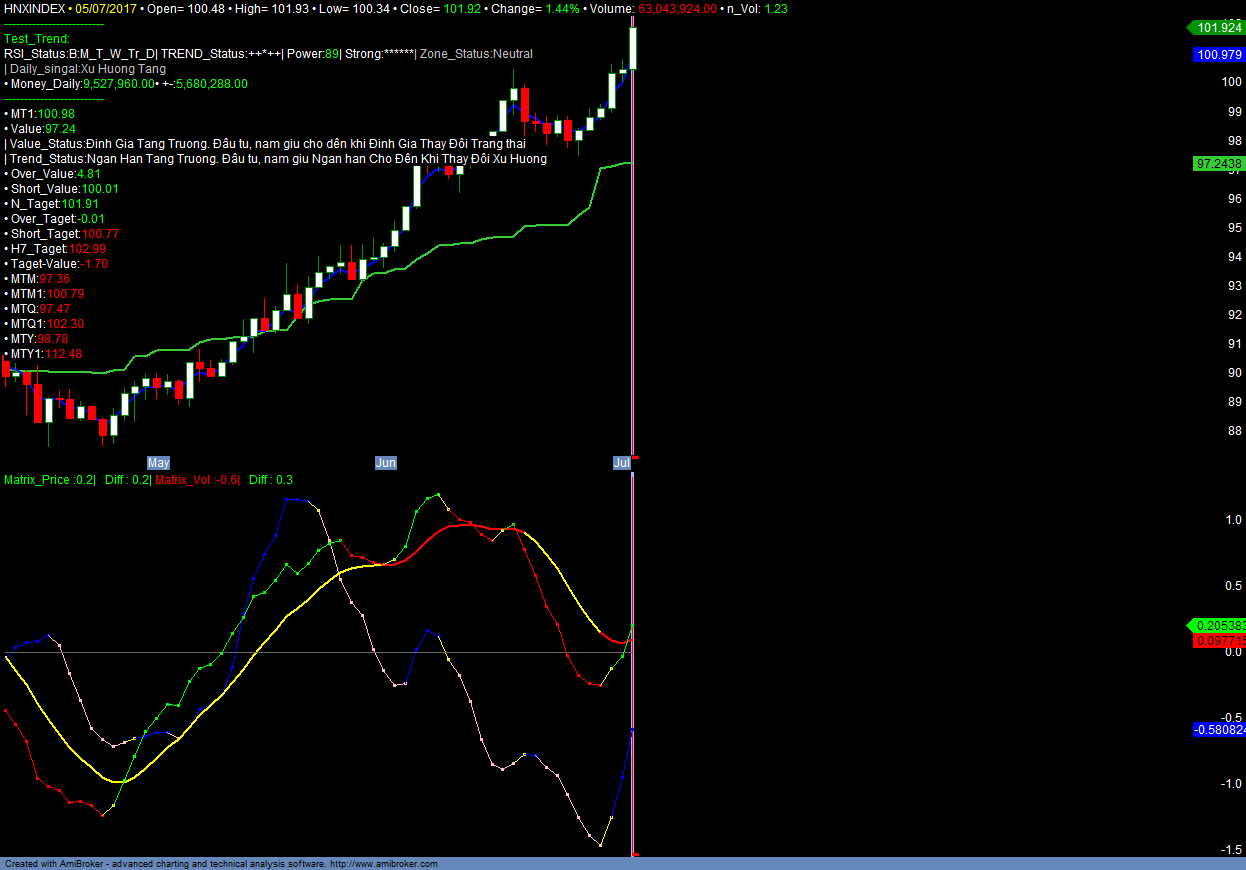Click the May month marker on time axis
Screen dimensions: 1246x870
158,463
